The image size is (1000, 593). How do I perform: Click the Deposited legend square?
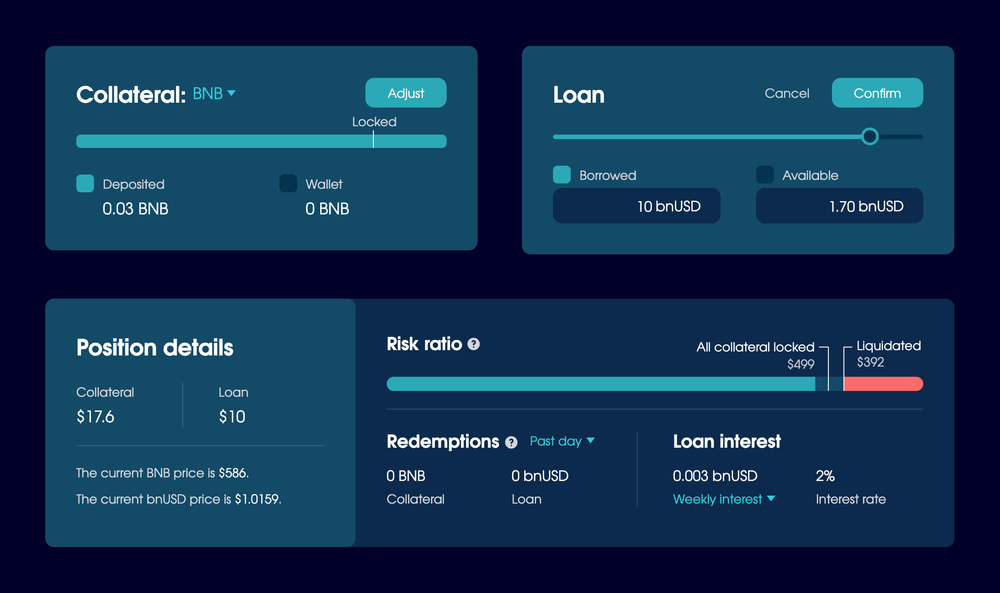click(85, 183)
